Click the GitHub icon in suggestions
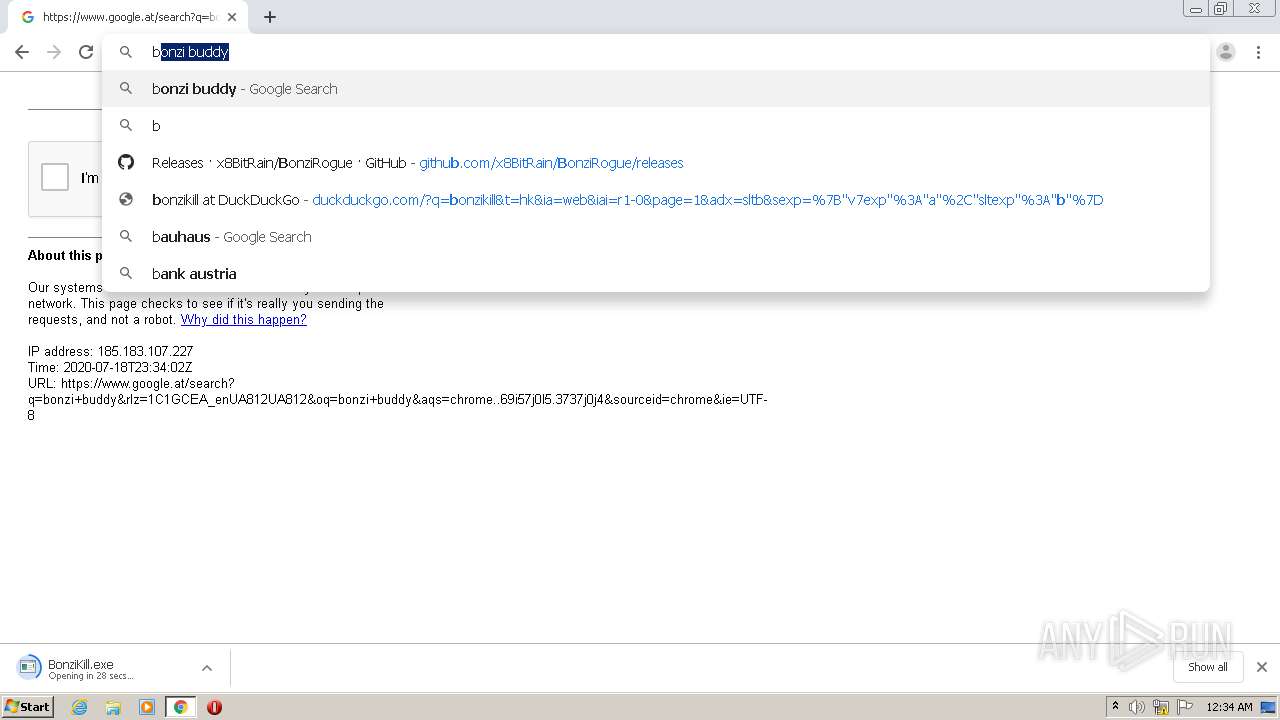The width and height of the screenshot is (1280, 720). point(126,163)
